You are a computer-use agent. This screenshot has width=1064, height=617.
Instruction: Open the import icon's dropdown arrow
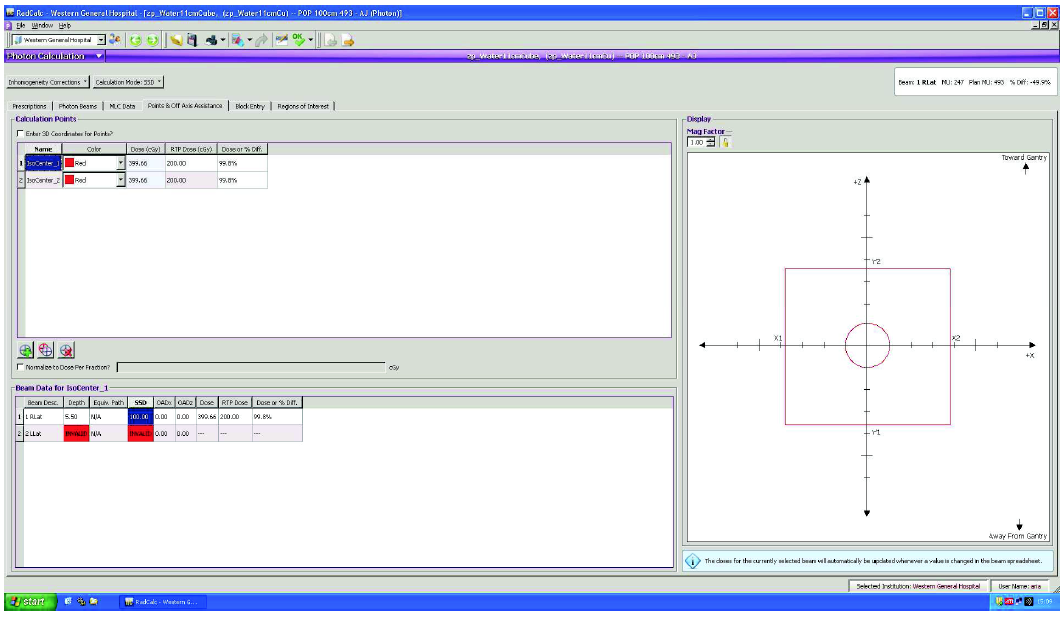pos(249,41)
